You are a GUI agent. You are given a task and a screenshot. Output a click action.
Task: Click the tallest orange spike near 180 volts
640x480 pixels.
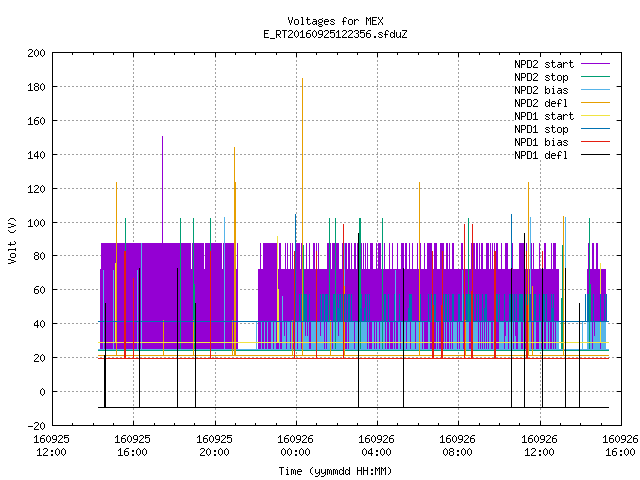coord(302,163)
